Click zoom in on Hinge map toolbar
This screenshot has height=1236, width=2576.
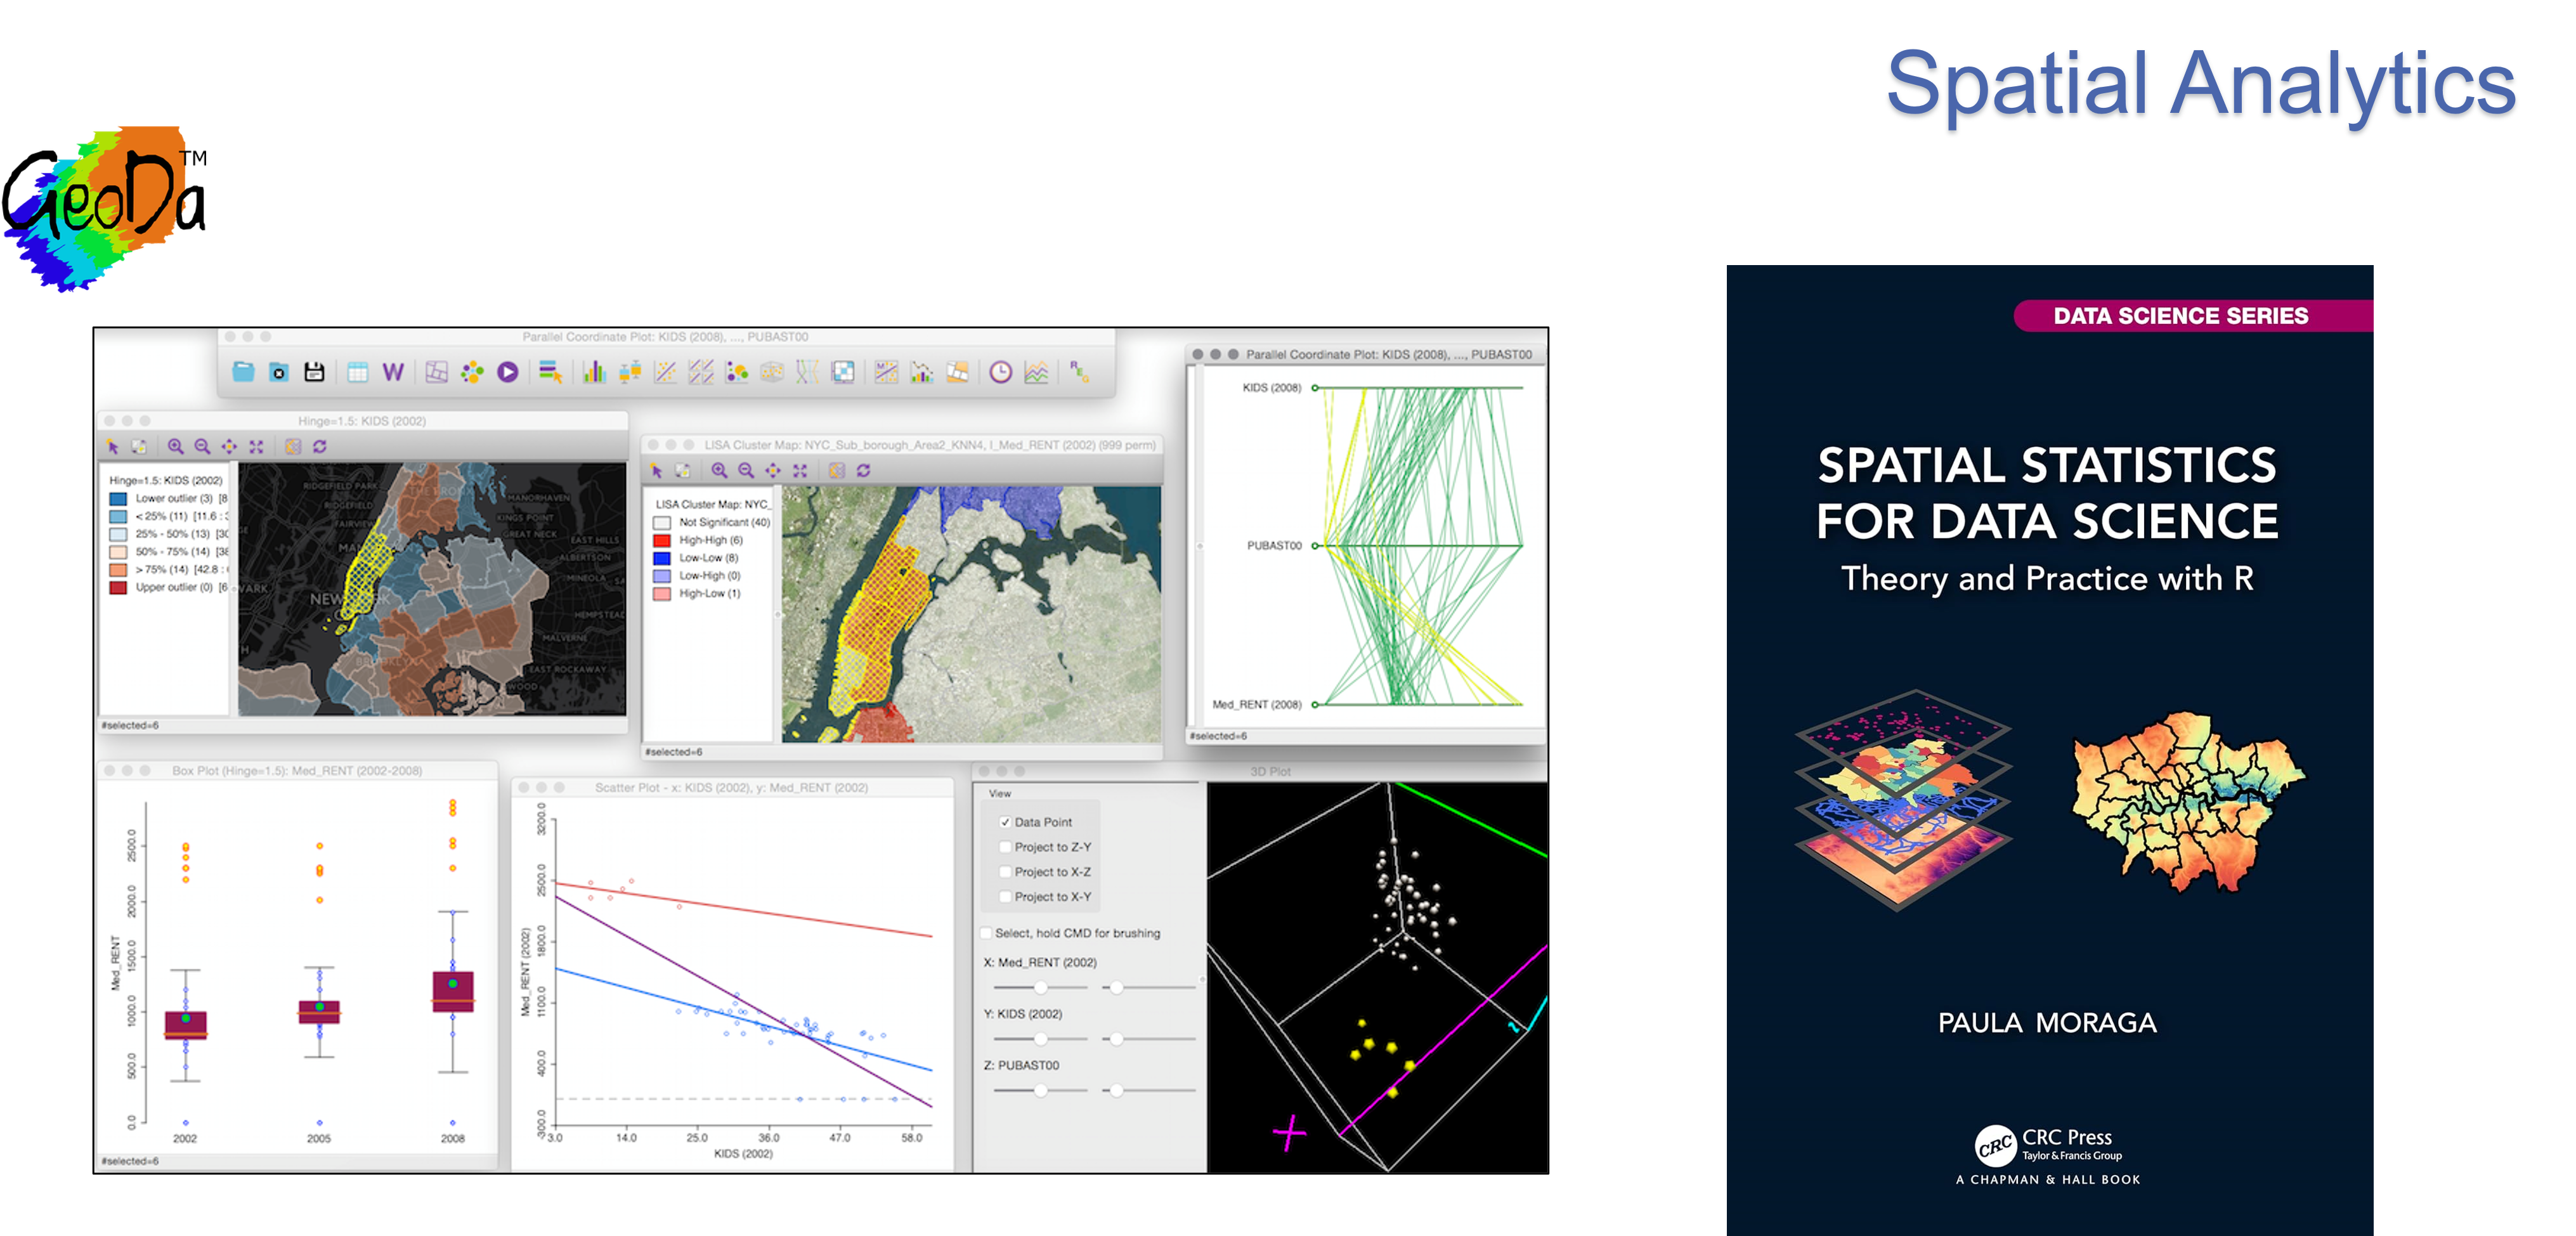tap(176, 446)
